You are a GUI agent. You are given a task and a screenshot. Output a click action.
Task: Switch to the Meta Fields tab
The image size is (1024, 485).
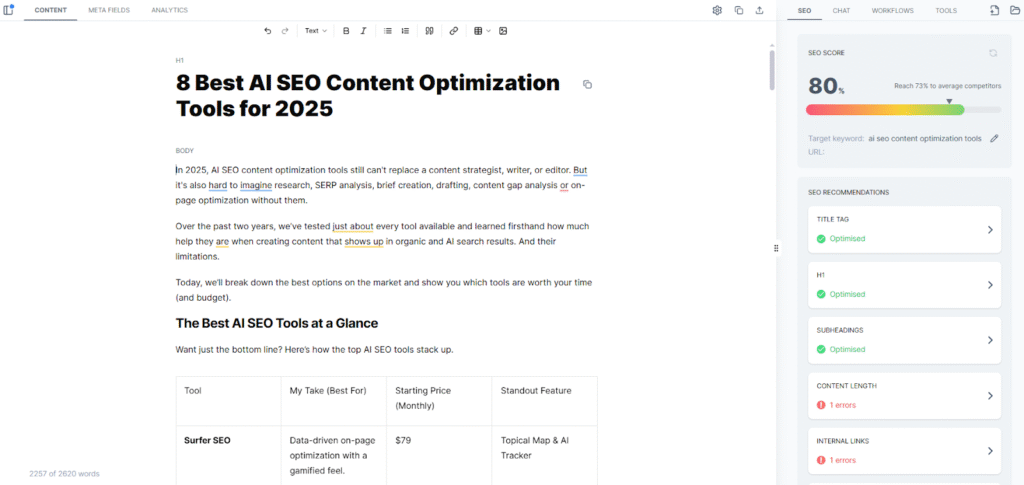click(x=108, y=10)
